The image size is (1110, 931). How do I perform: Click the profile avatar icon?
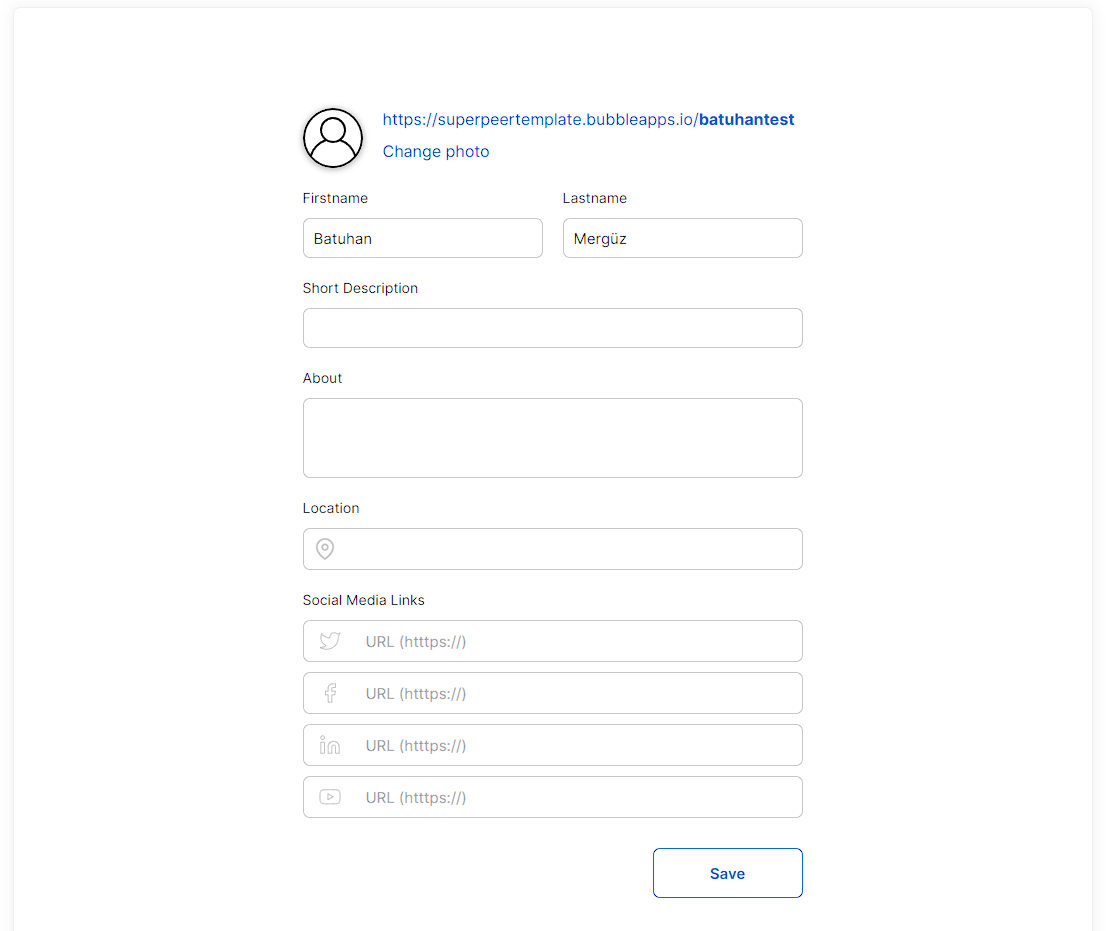[333, 138]
